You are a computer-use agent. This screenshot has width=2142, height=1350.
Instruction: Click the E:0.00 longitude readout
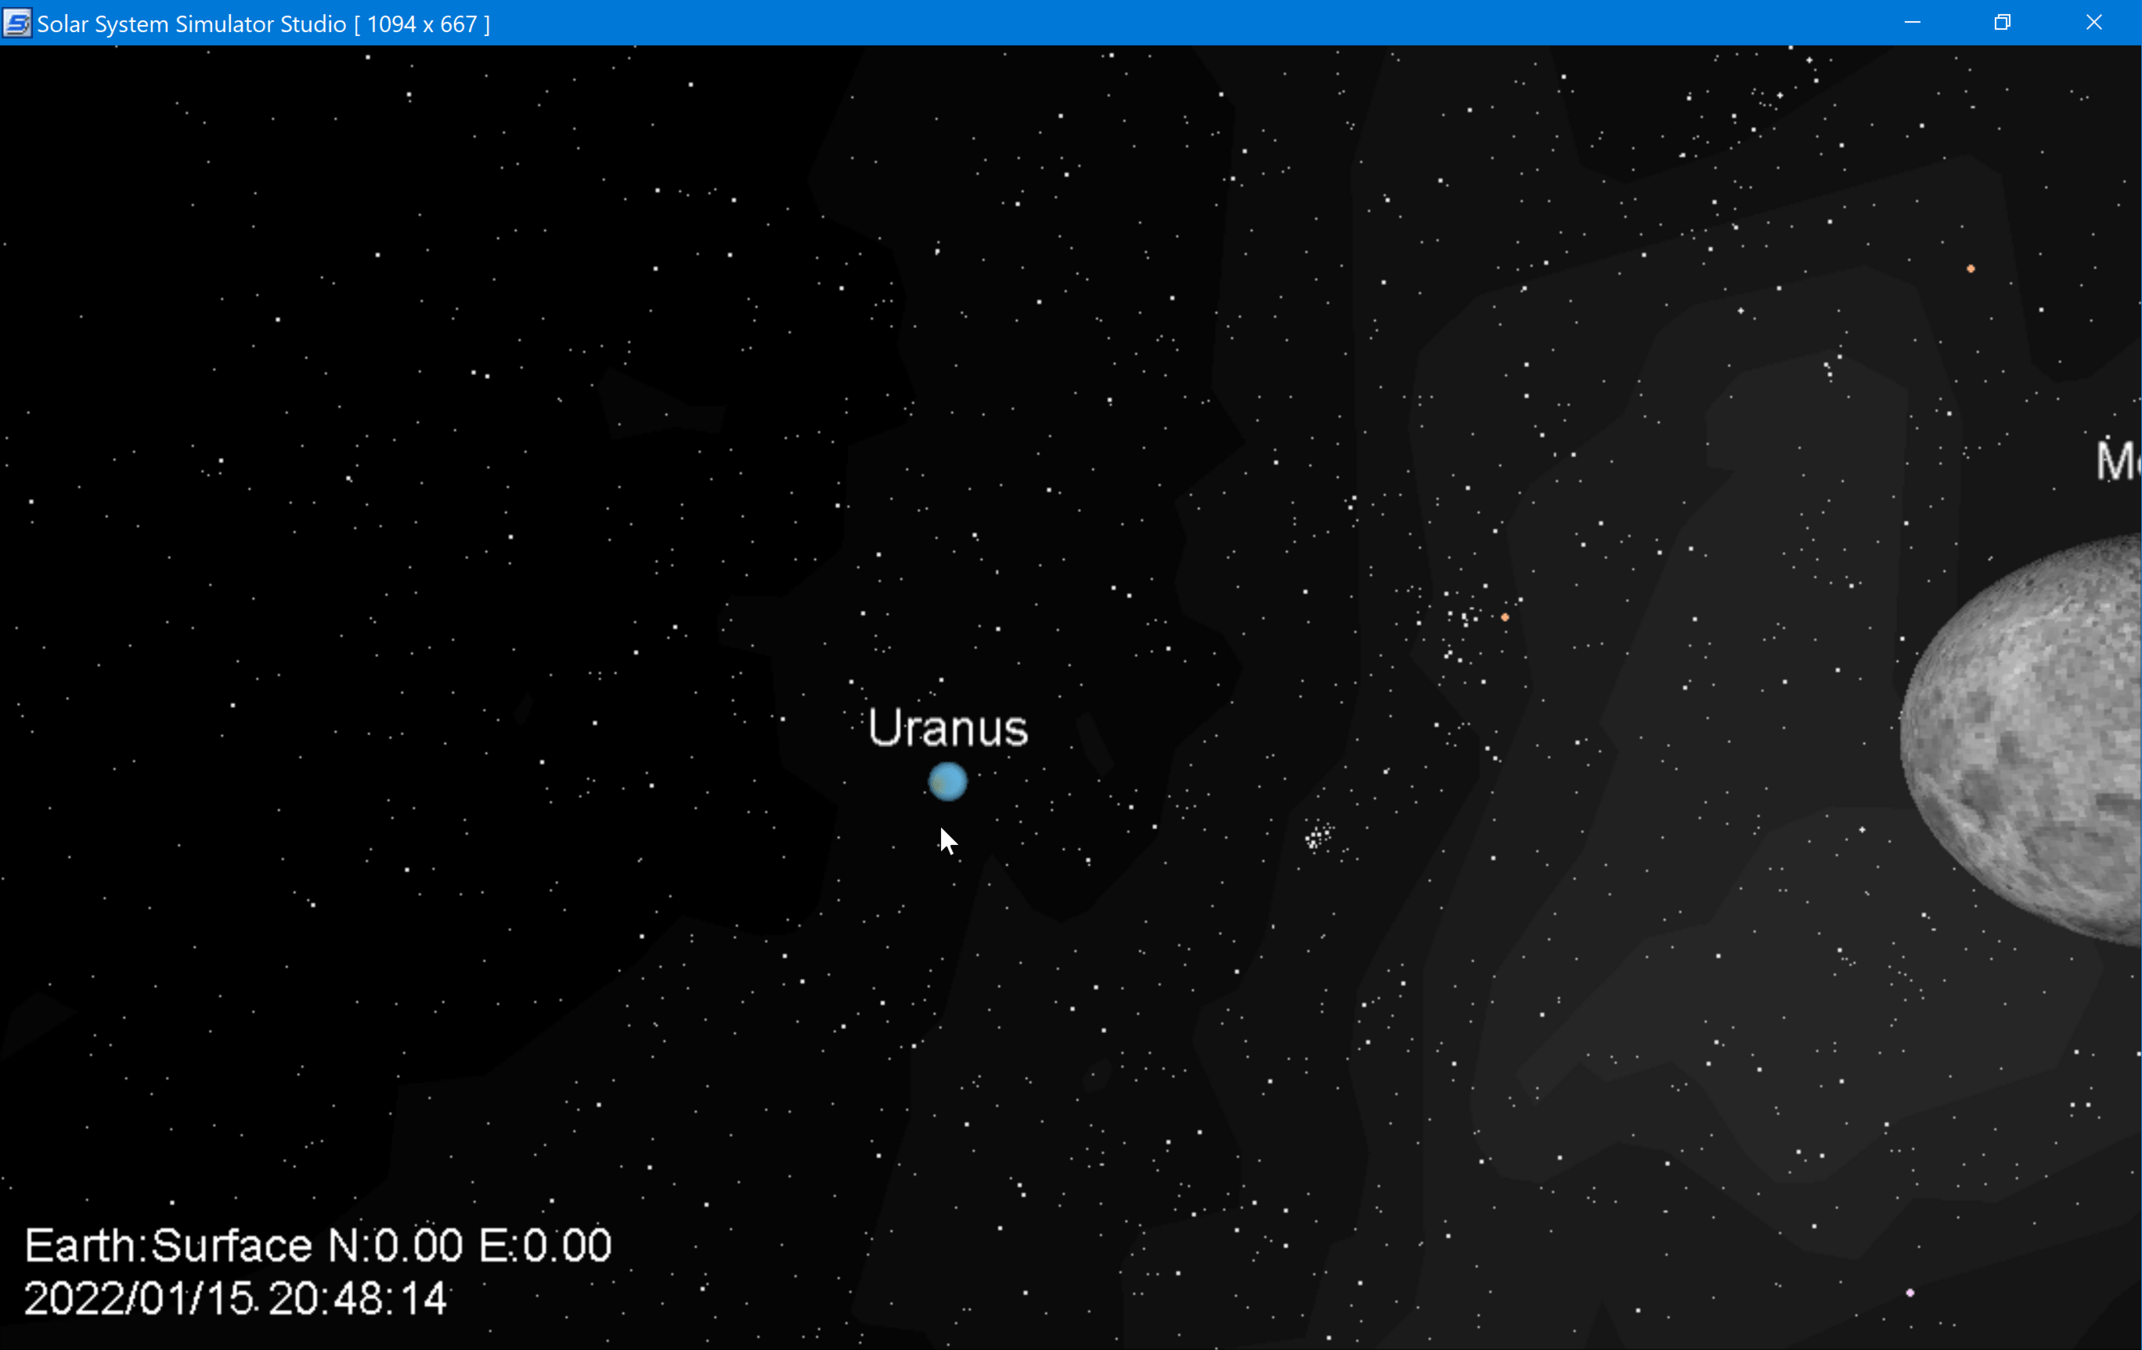coord(545,1246)
